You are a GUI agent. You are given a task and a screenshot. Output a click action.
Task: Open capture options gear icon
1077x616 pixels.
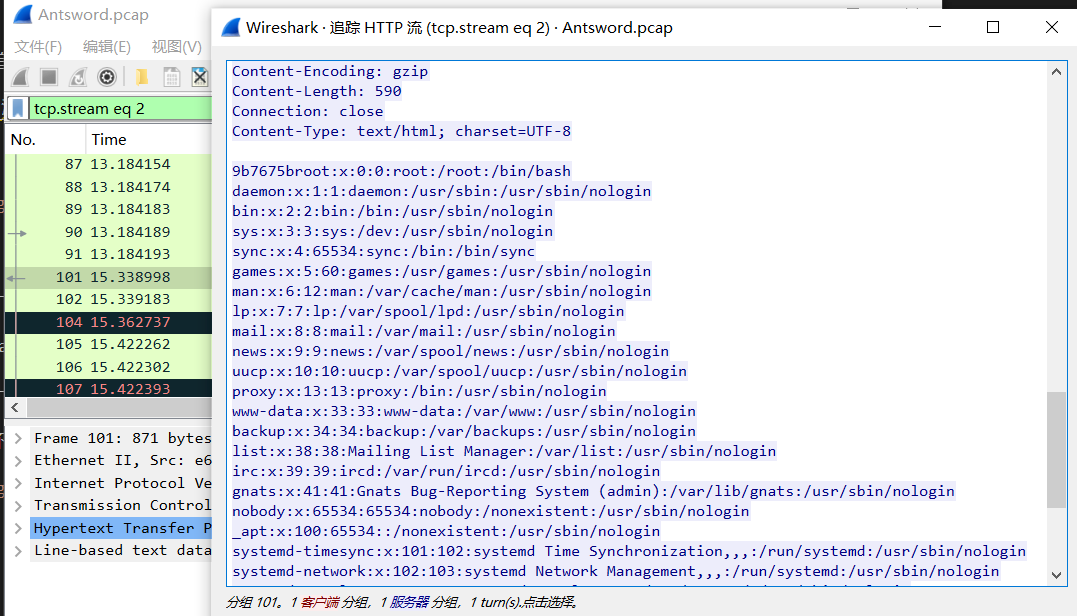(x=107, y=77)
